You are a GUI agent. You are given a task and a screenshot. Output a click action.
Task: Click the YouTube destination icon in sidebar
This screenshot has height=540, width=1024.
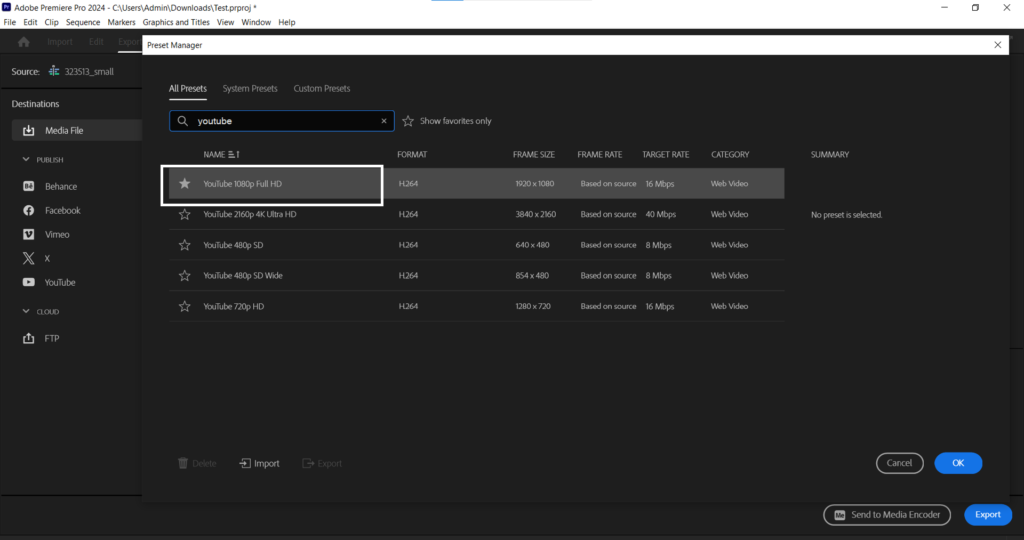coord(29,283)
